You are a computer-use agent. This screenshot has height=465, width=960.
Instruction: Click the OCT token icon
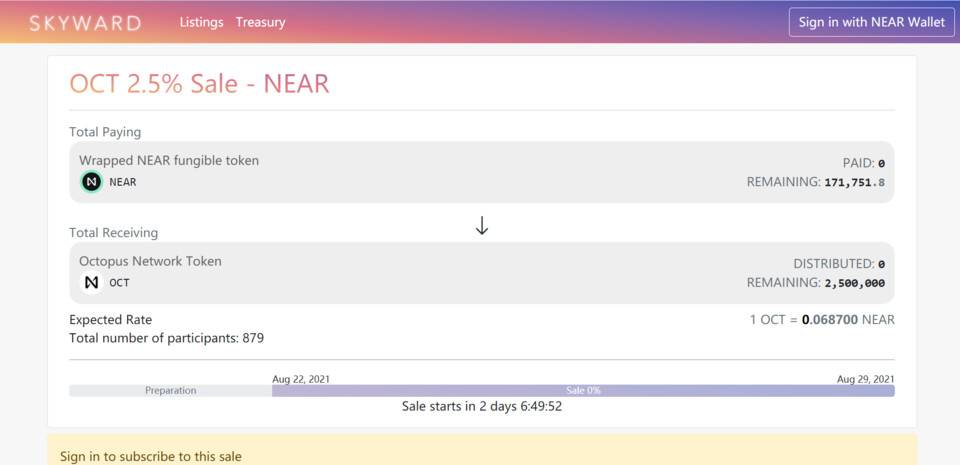92,283
